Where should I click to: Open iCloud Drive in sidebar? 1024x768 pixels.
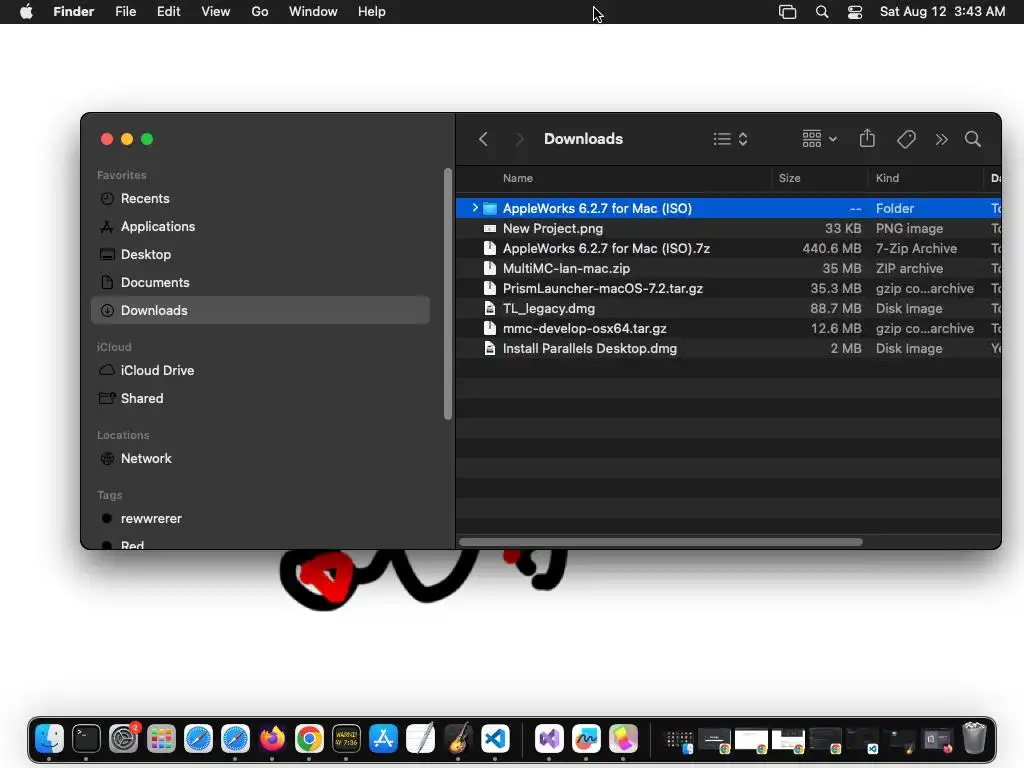(261, 370)
